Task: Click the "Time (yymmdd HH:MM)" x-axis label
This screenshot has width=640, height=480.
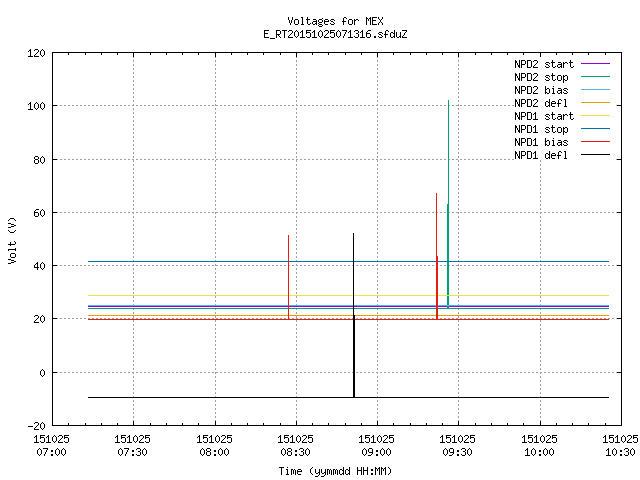Action: [x=335, y=471]
